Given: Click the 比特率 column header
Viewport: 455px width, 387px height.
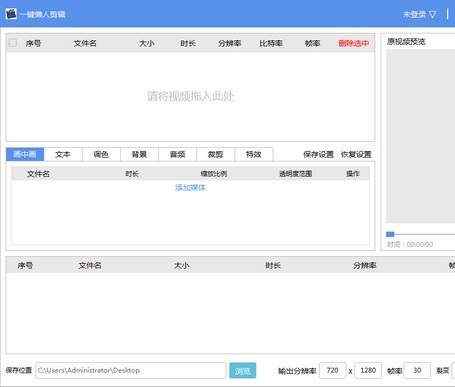Looking at the screenshot, I should point(271,43).
